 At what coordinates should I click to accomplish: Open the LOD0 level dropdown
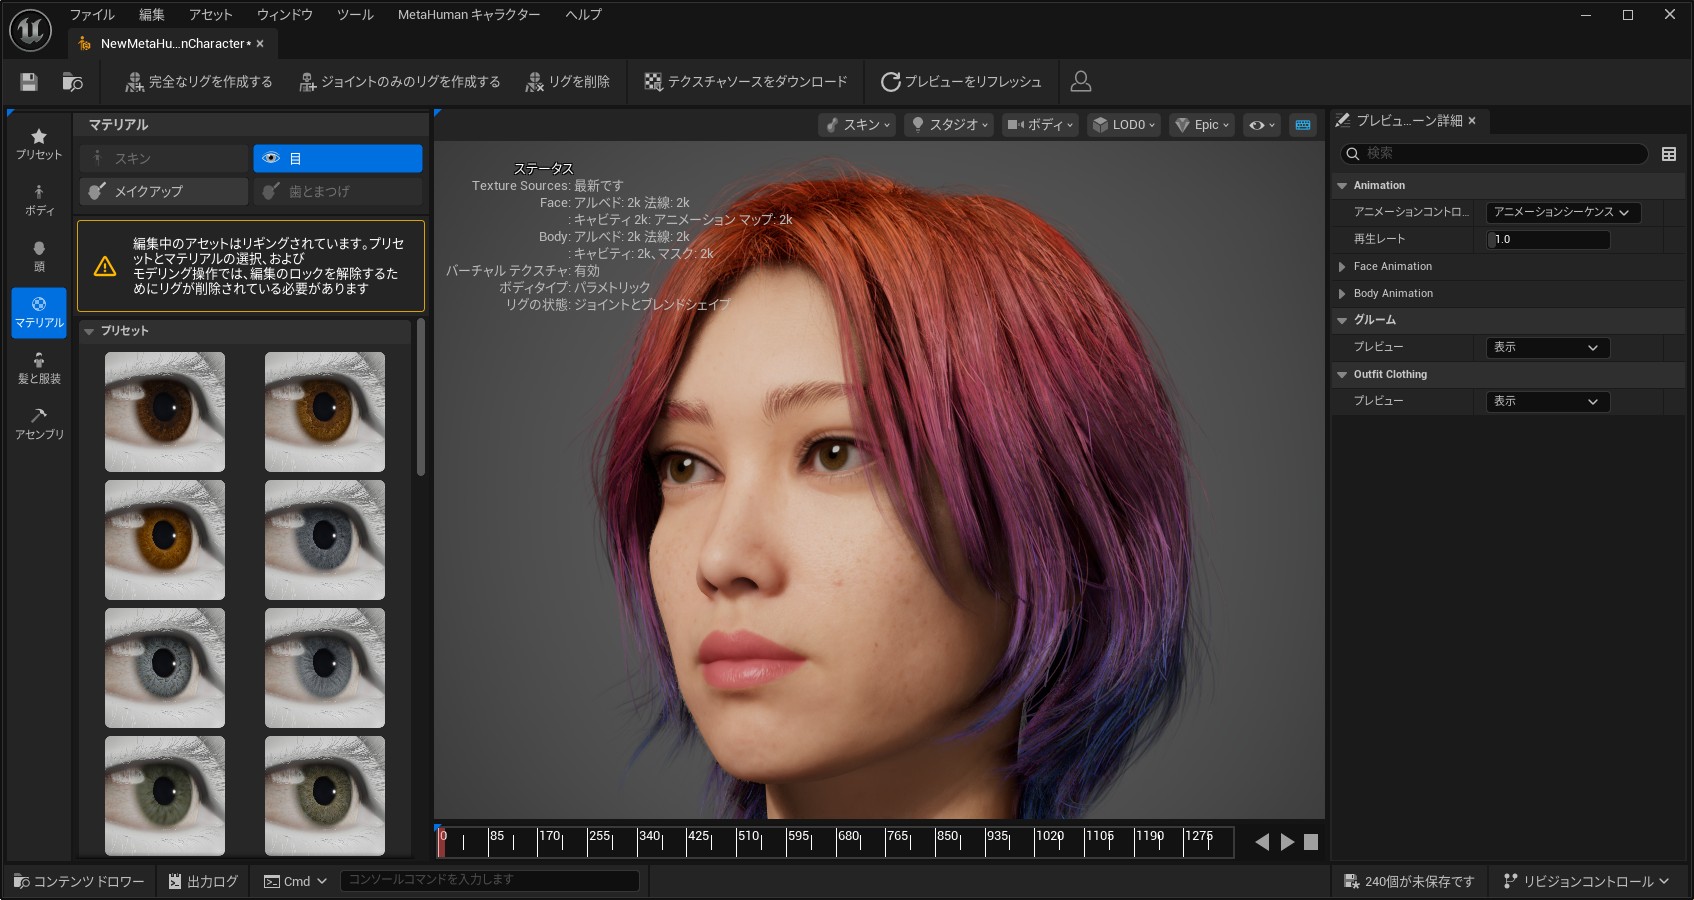tap(1123, 125)
